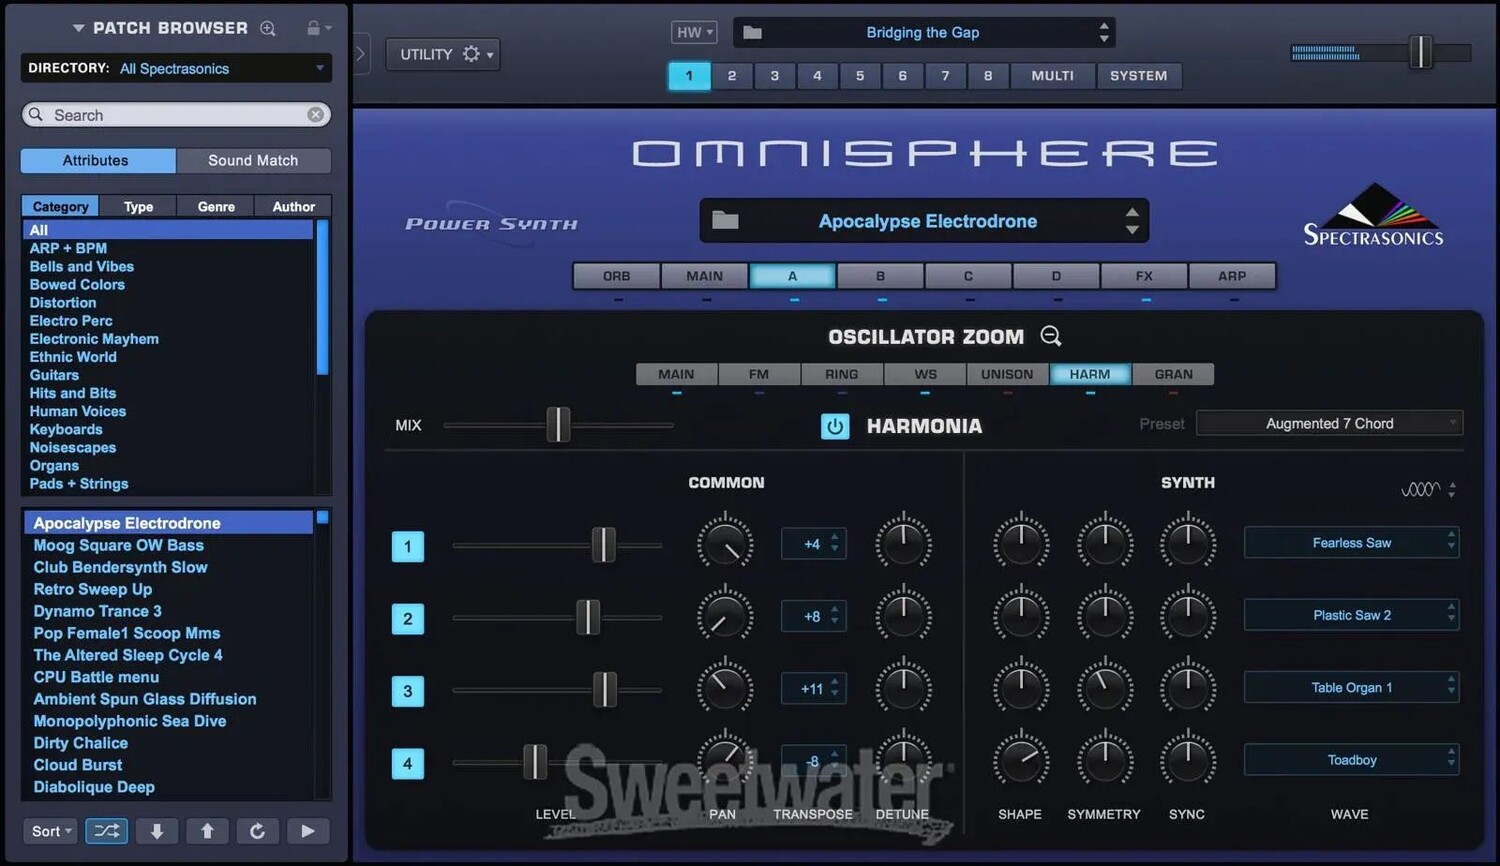Open the UTILITY menu button
This screenshot has height=866, width=1500.
click(x=443, y=54)
